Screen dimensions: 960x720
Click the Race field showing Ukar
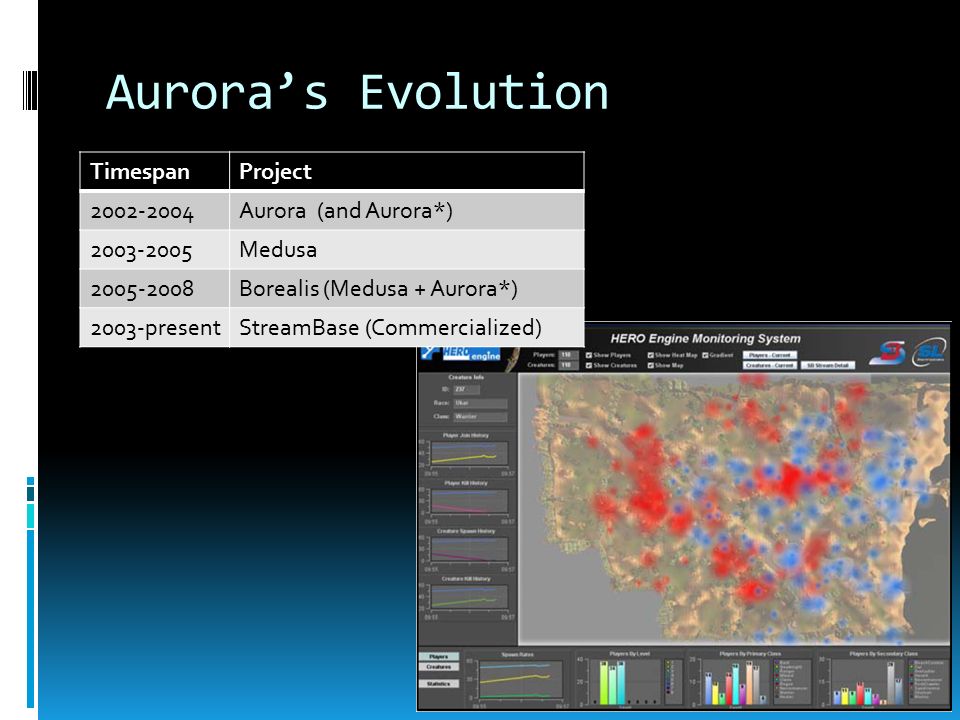tap(480, 403)
